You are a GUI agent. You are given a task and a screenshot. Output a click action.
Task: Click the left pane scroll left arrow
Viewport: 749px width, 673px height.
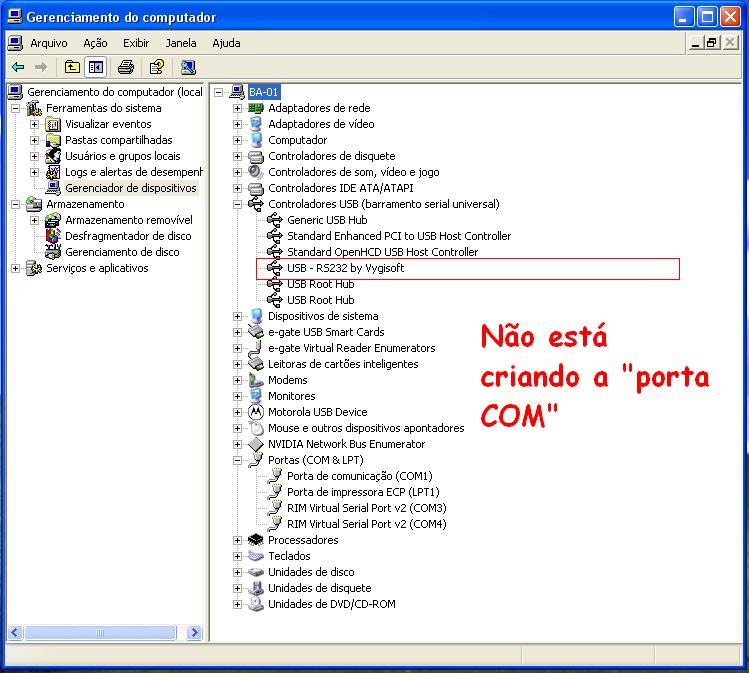click(x=15, y=633)
